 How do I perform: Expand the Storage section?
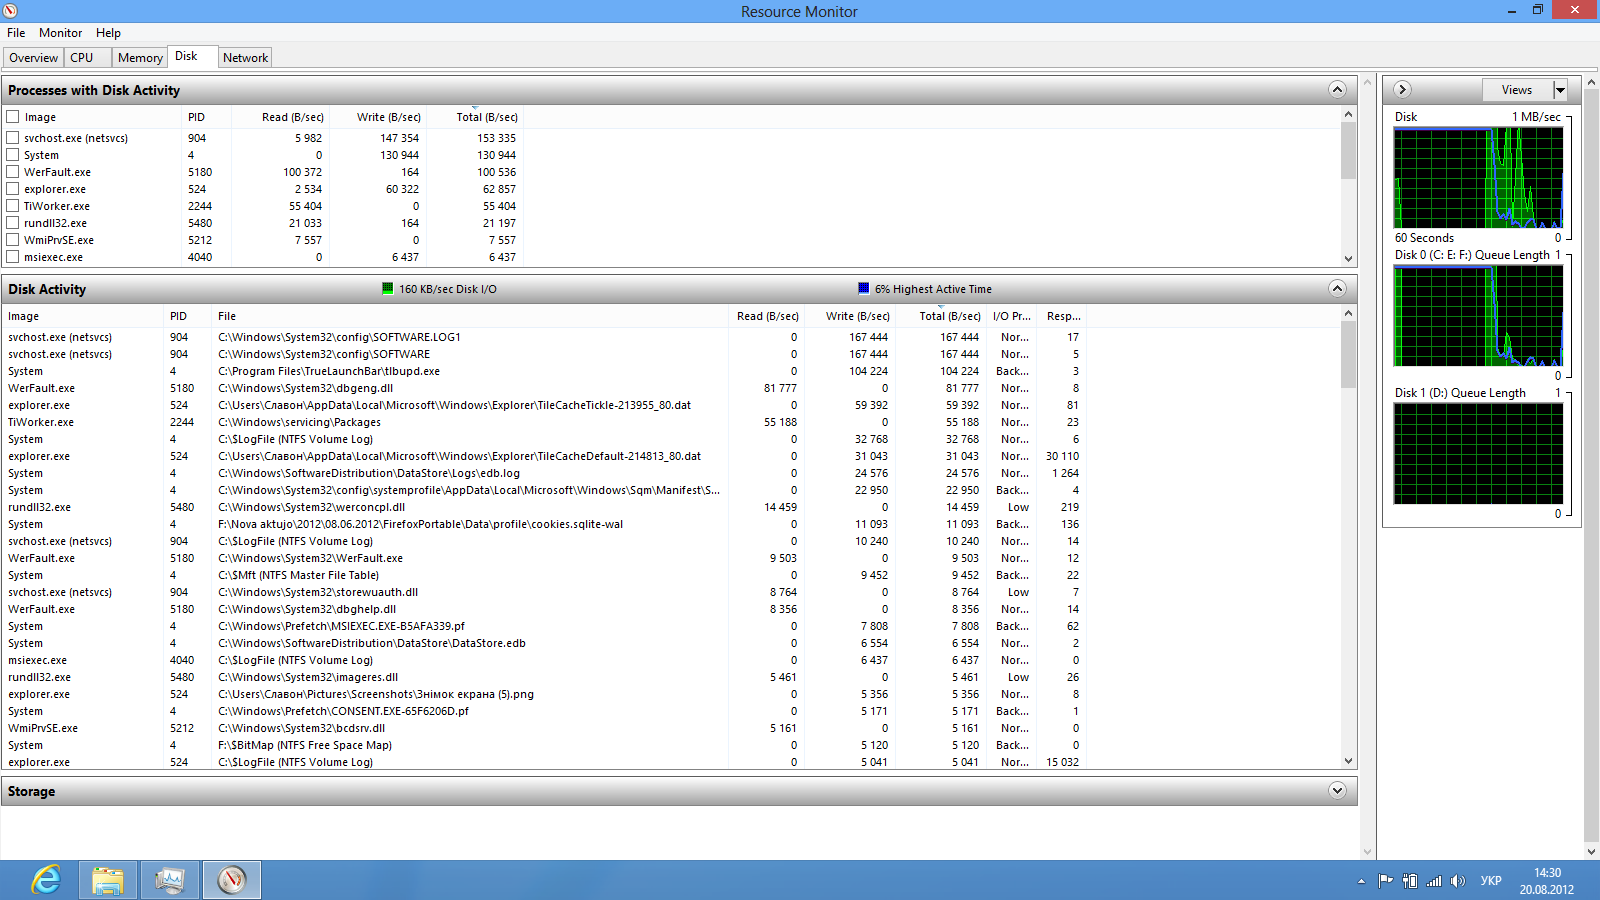click(1337, 791)
